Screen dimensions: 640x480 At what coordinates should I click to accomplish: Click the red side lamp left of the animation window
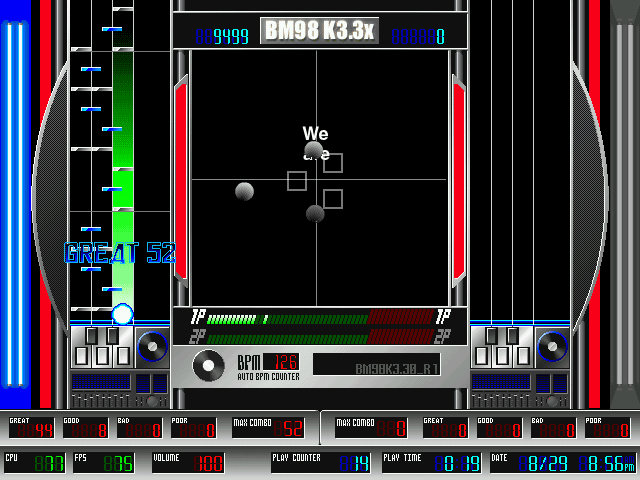pos(181,181)
